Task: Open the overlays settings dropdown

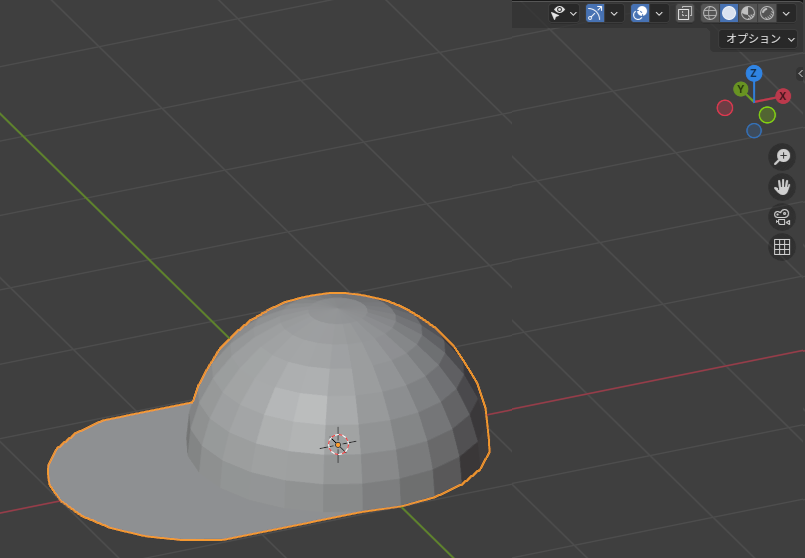Action: pyautogui.click(x=659, y=13)
